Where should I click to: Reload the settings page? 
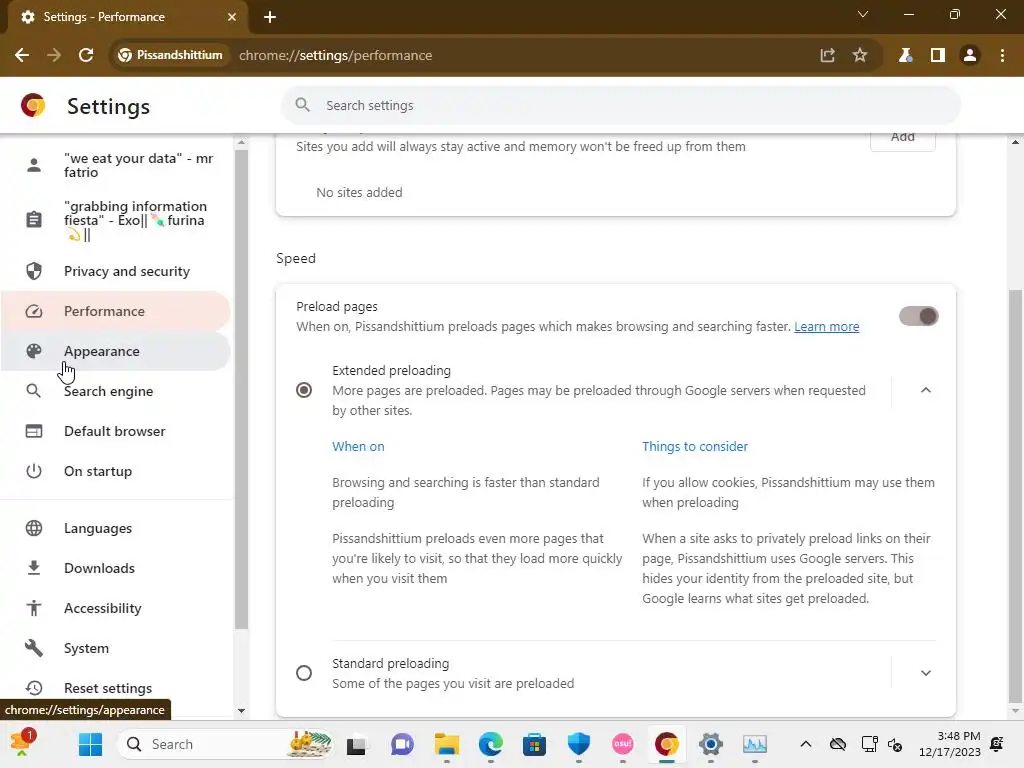point(86,56)
